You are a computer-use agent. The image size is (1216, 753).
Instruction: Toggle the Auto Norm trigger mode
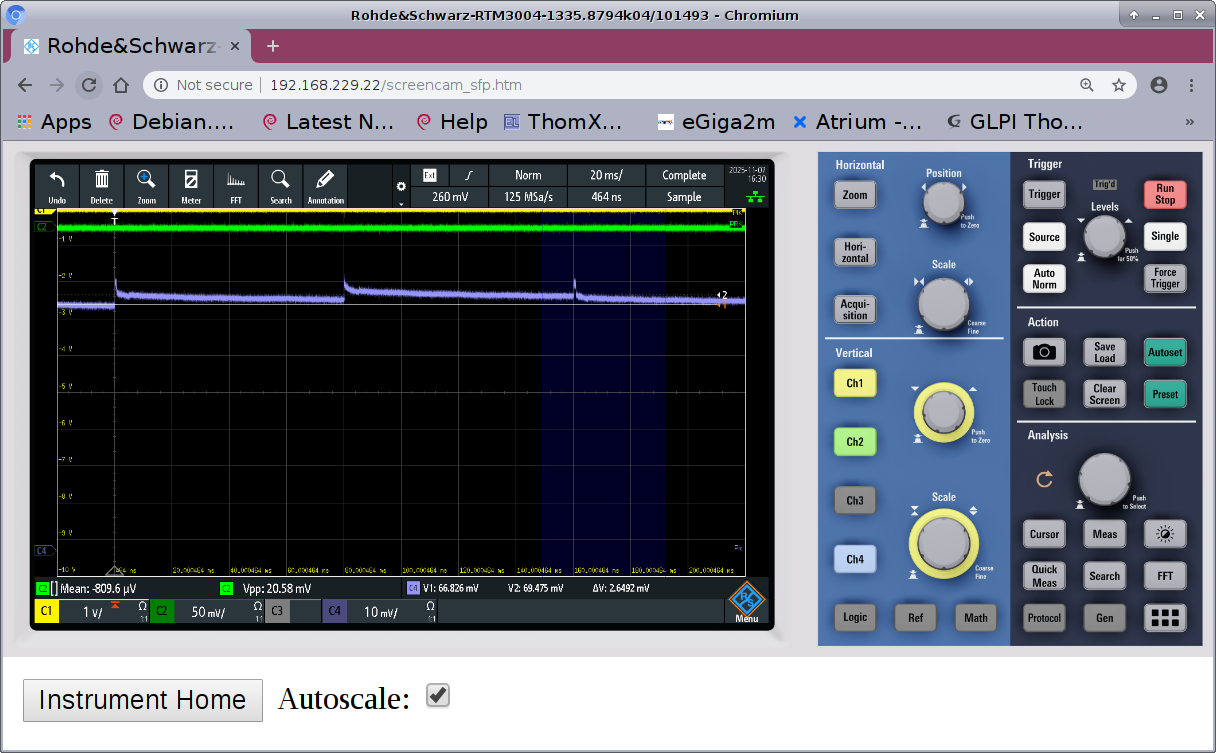click(1044, 278)
